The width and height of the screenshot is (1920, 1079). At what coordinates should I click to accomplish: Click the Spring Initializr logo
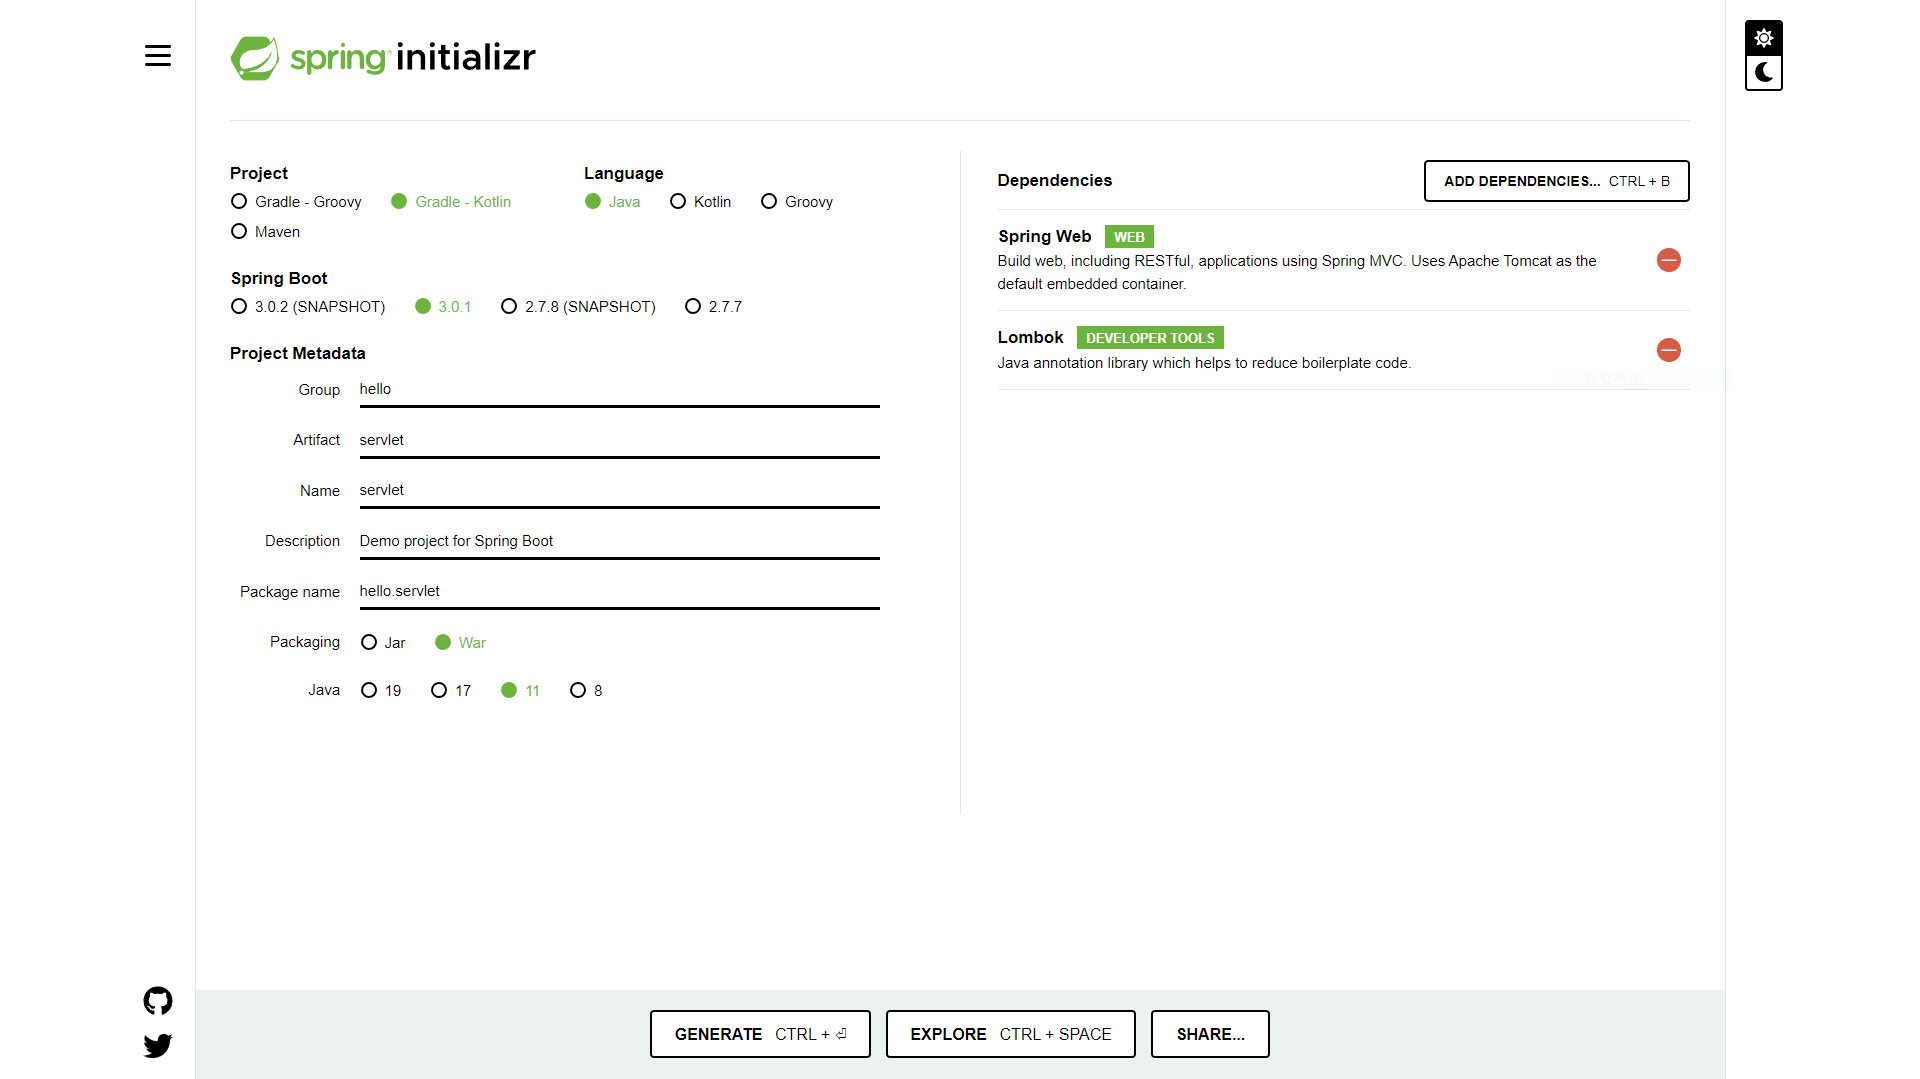point(383,58)
